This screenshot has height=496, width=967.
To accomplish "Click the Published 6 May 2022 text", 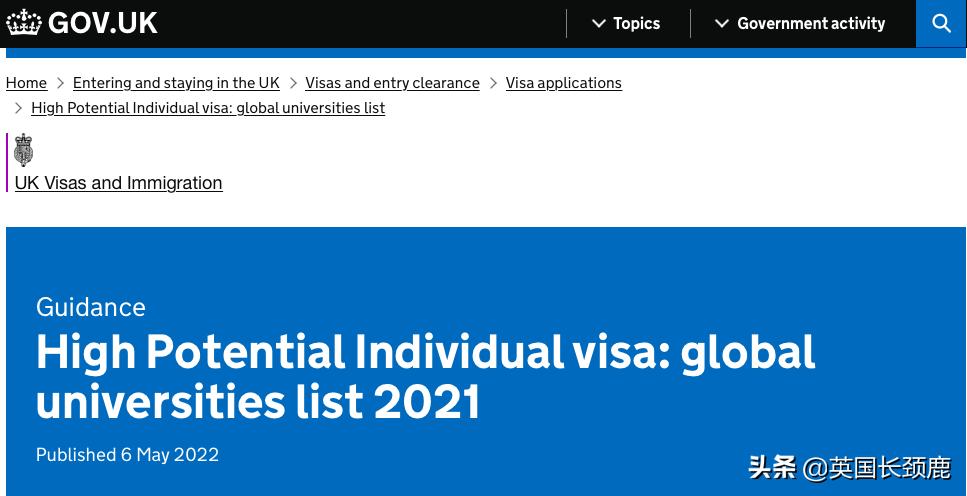I will pyautogui.click(x=127, y=455).
